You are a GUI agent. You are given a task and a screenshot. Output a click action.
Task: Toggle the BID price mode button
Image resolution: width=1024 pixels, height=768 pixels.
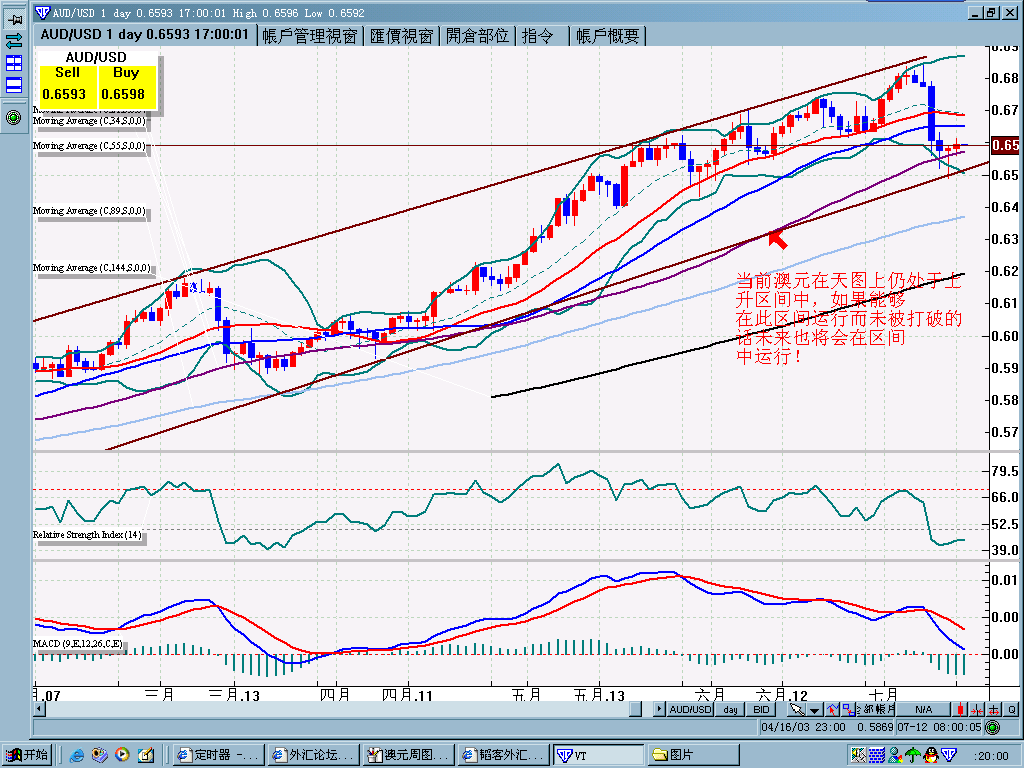[x=761, y=709]
